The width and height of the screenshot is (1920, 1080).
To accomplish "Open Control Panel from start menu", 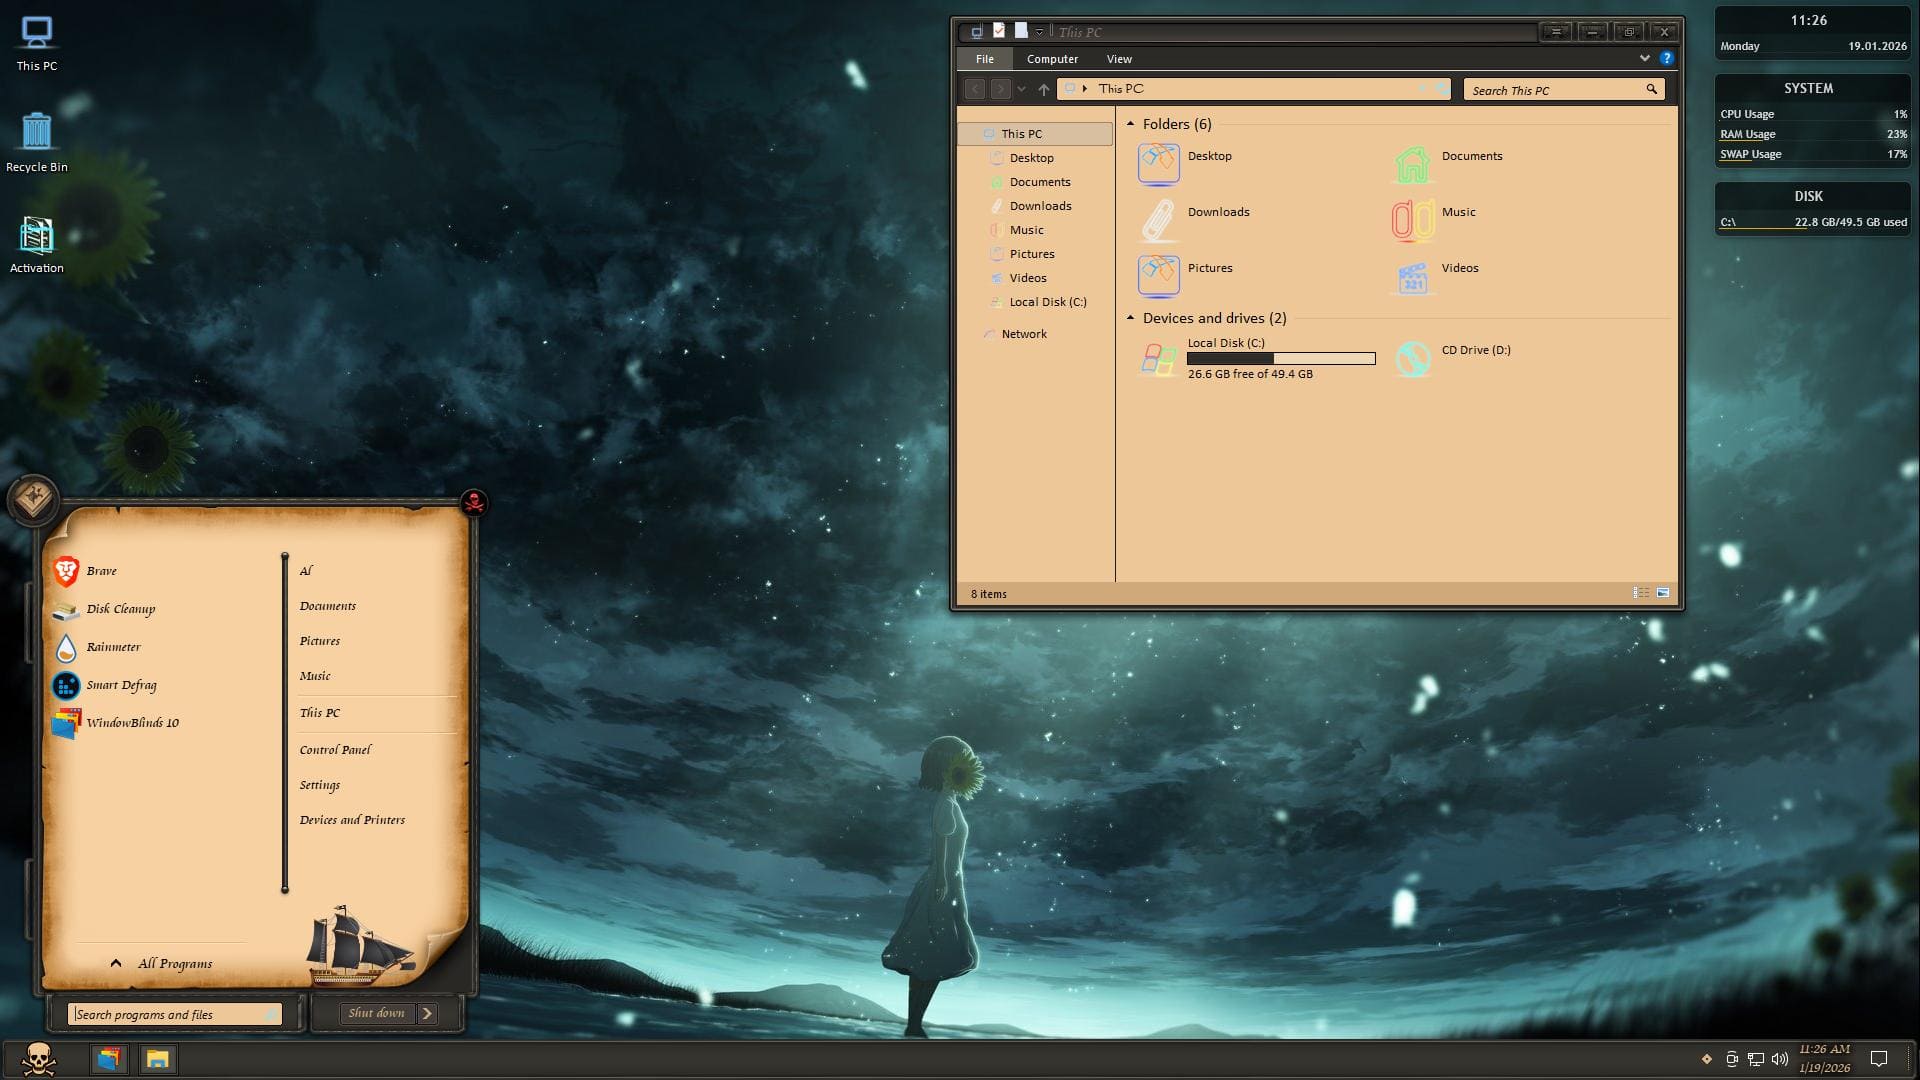I will (x=335, y=750).
